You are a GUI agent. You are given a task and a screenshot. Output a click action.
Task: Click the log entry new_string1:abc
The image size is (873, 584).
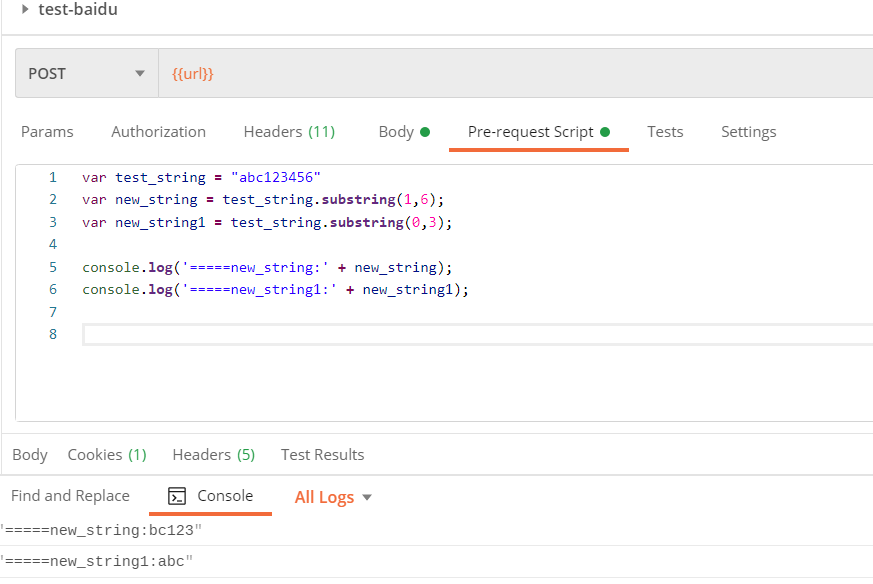[96, 562]
